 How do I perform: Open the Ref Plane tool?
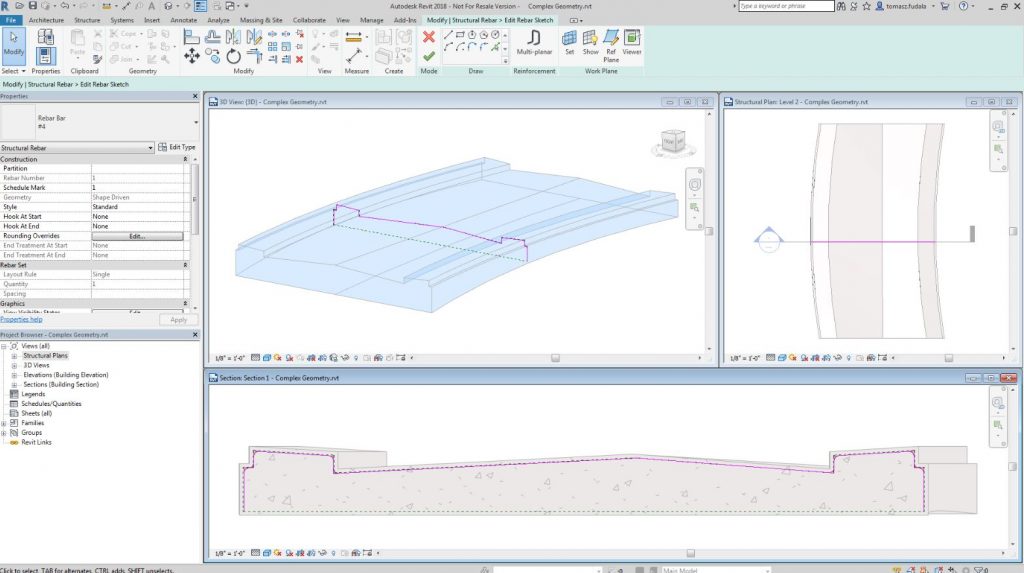click(x=610, y=42)
